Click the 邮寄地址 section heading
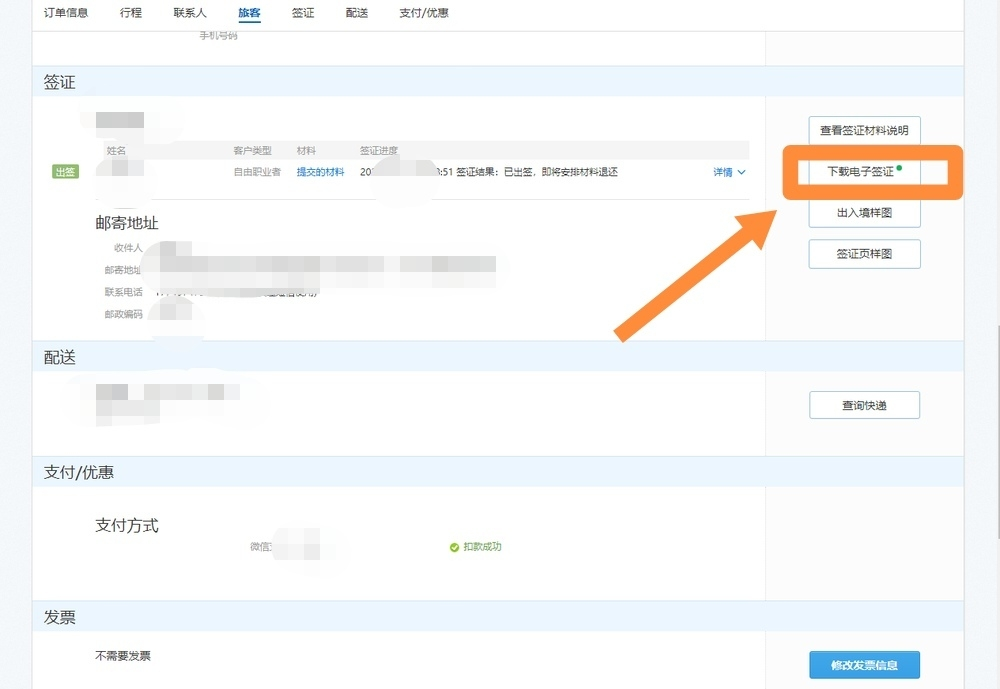Viewport: 1000px width, 689px height. pyautogui.click(x=127, y=223)
